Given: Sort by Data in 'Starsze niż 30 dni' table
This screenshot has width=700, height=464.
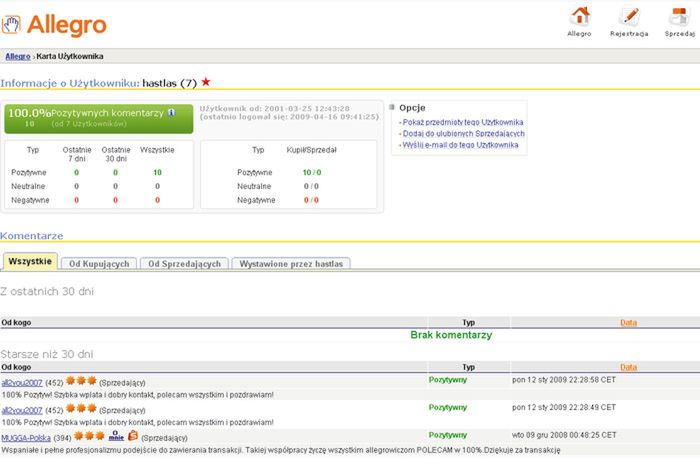Looking at the screenshot, I should click(628, 367).
